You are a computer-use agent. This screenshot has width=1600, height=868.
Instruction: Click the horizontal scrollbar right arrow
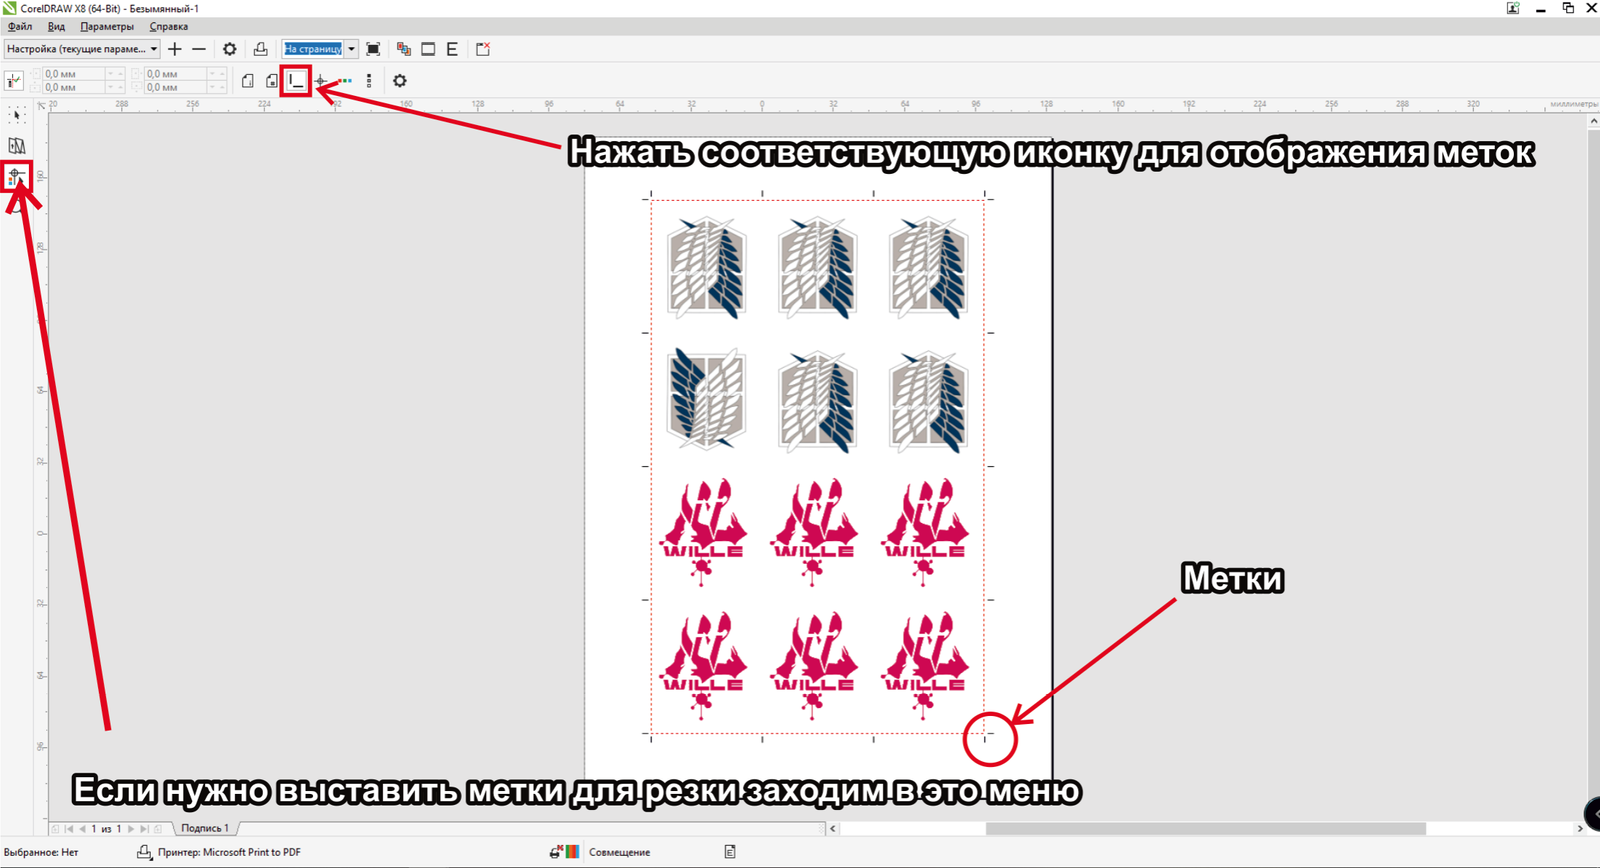pos(1580,829)
